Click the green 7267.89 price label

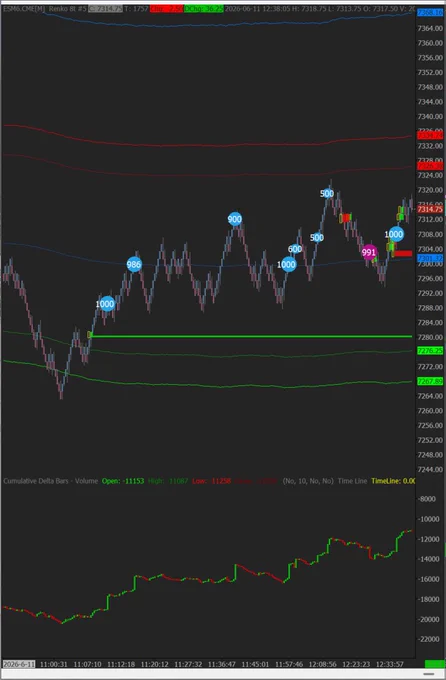coord(430,381)
